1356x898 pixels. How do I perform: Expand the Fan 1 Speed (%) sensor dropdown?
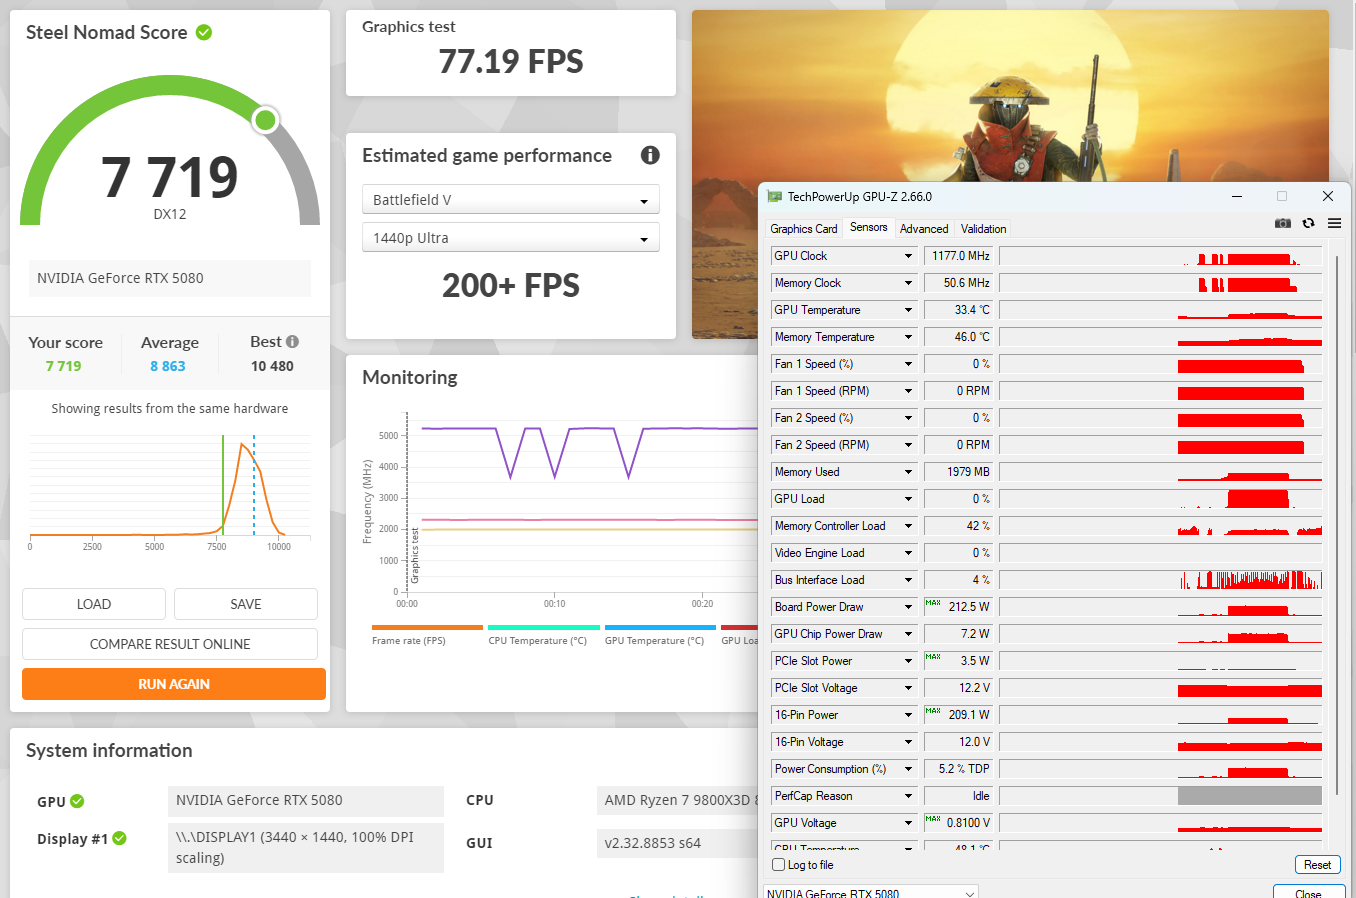(x=908, y=364)
